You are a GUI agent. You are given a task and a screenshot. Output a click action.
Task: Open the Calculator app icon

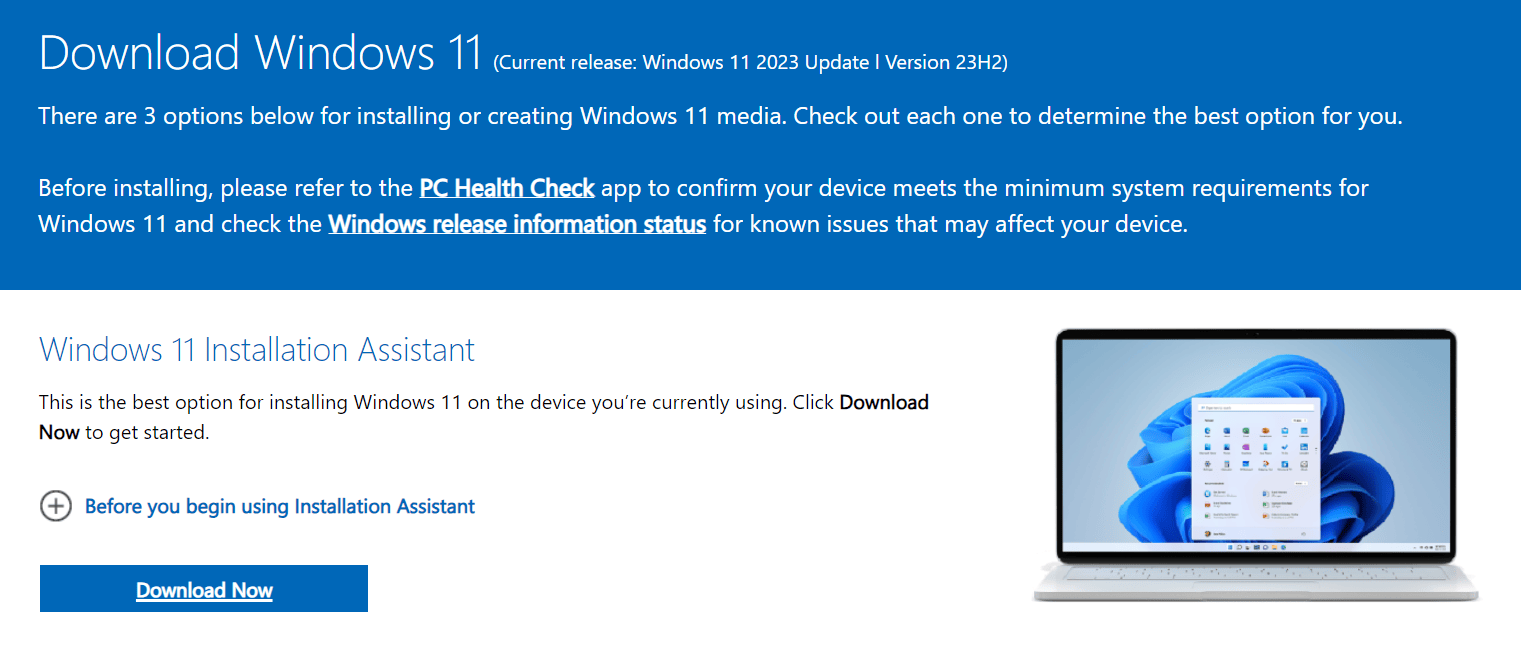click(1227, 464)
